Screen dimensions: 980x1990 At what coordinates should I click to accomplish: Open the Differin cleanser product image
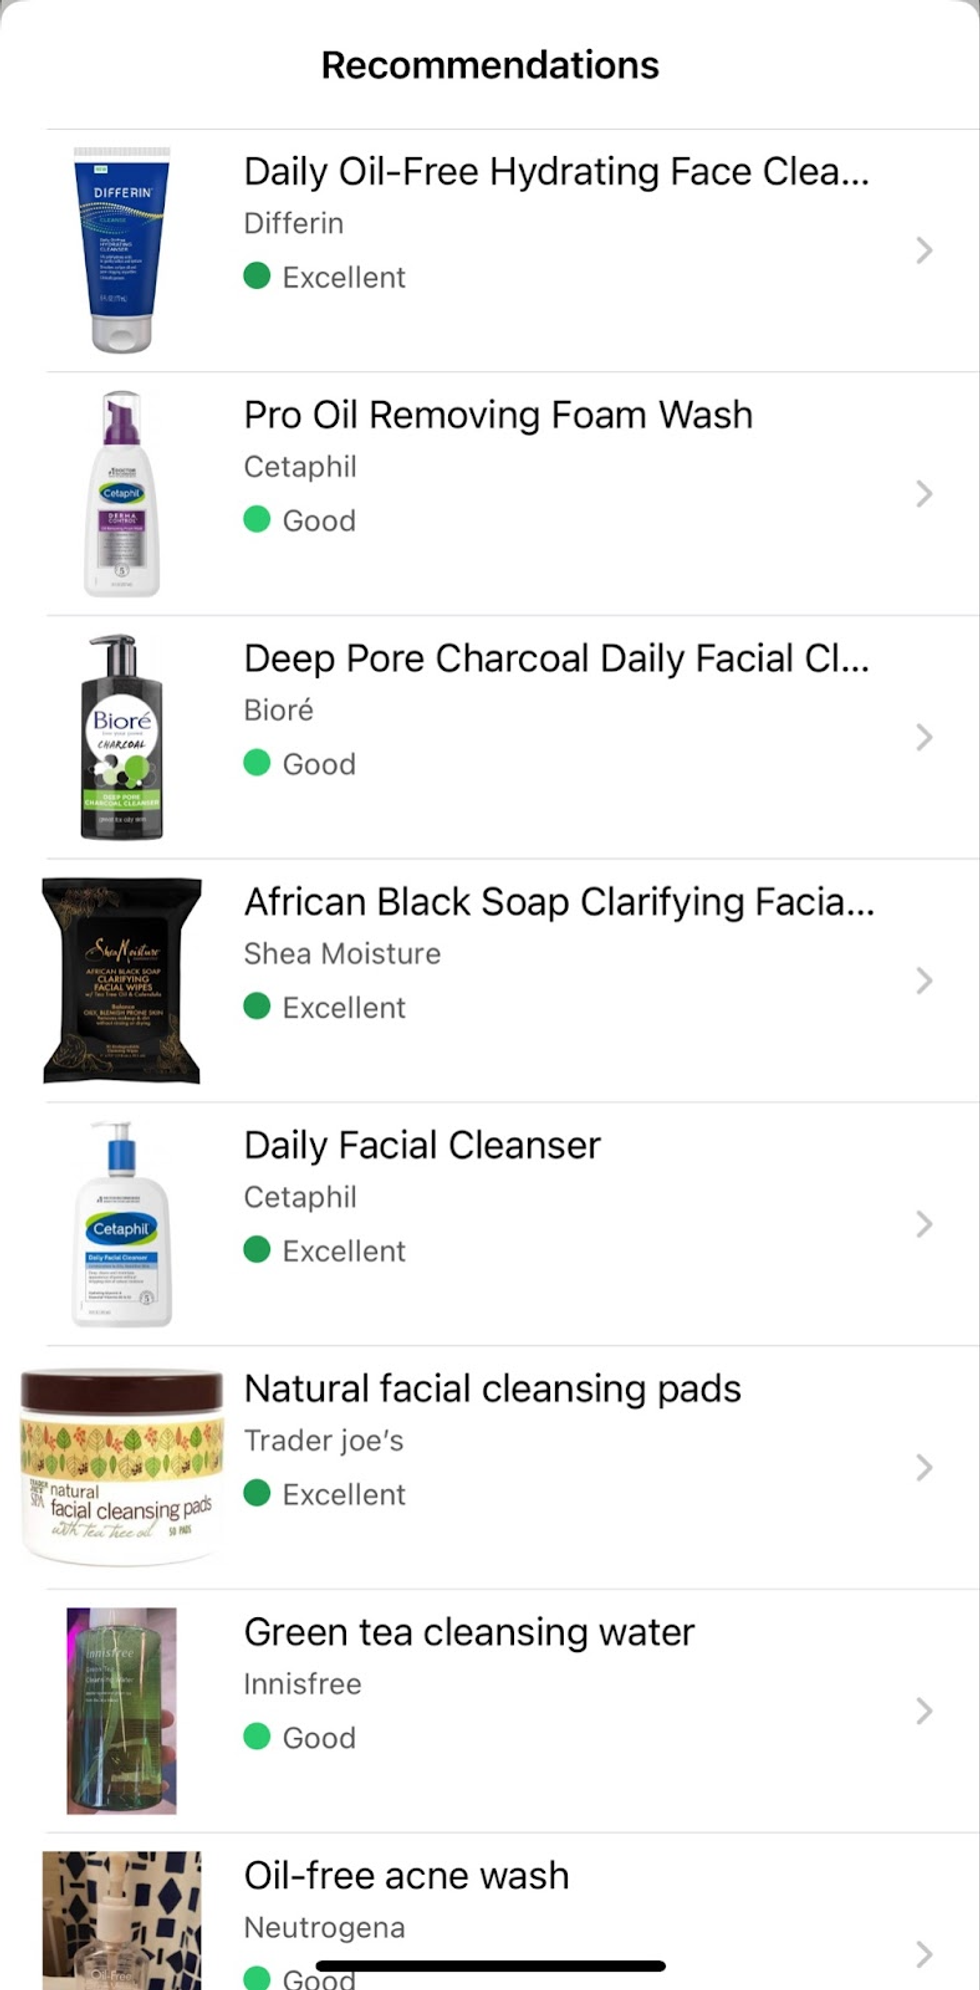pos(121,250)
